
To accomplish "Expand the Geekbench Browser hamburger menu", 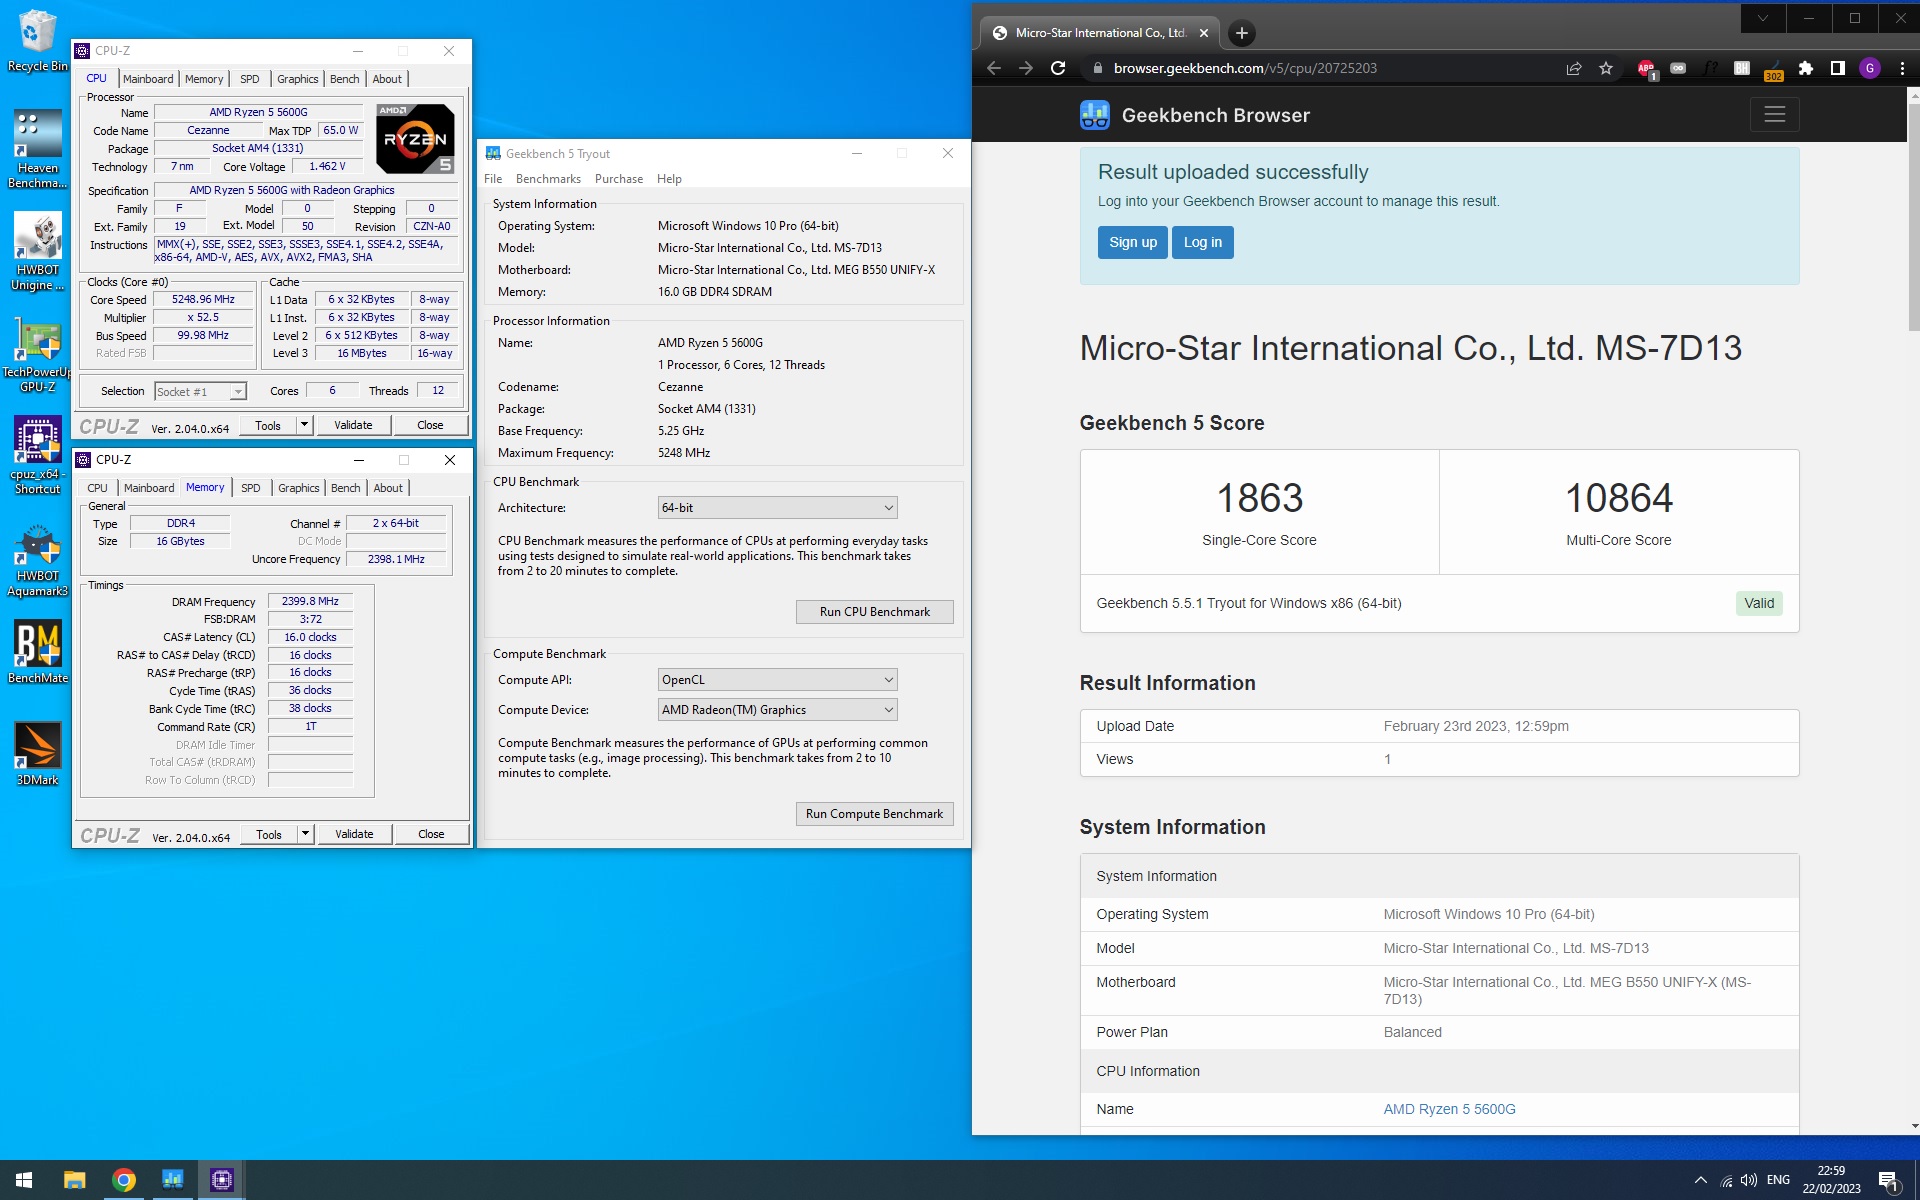I will point(1774,115).
